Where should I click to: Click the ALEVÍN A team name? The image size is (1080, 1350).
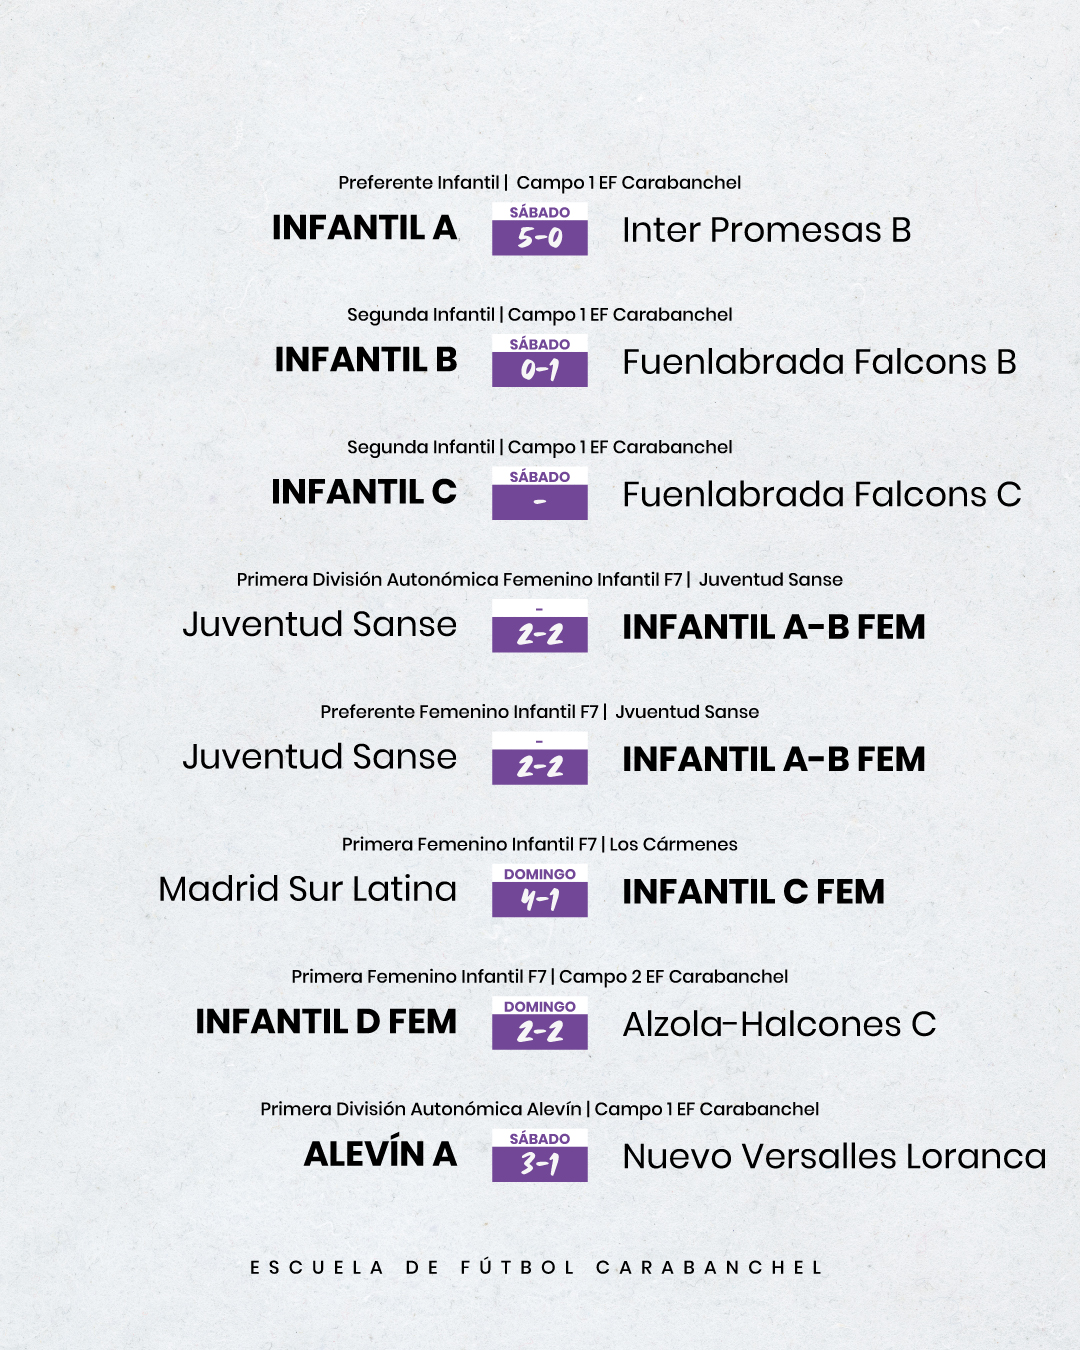(380, 1154)
